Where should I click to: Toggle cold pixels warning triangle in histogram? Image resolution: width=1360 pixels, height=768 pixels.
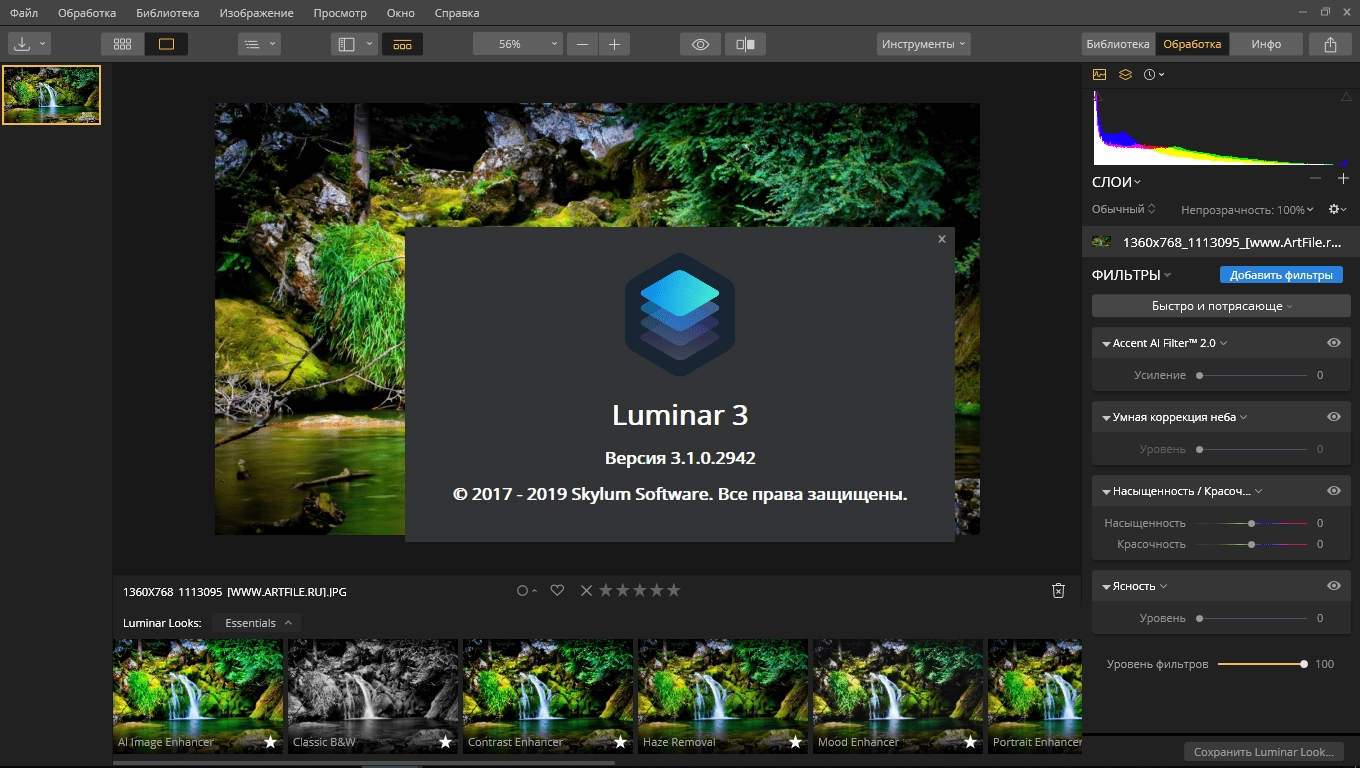[x=1097, y=96]
